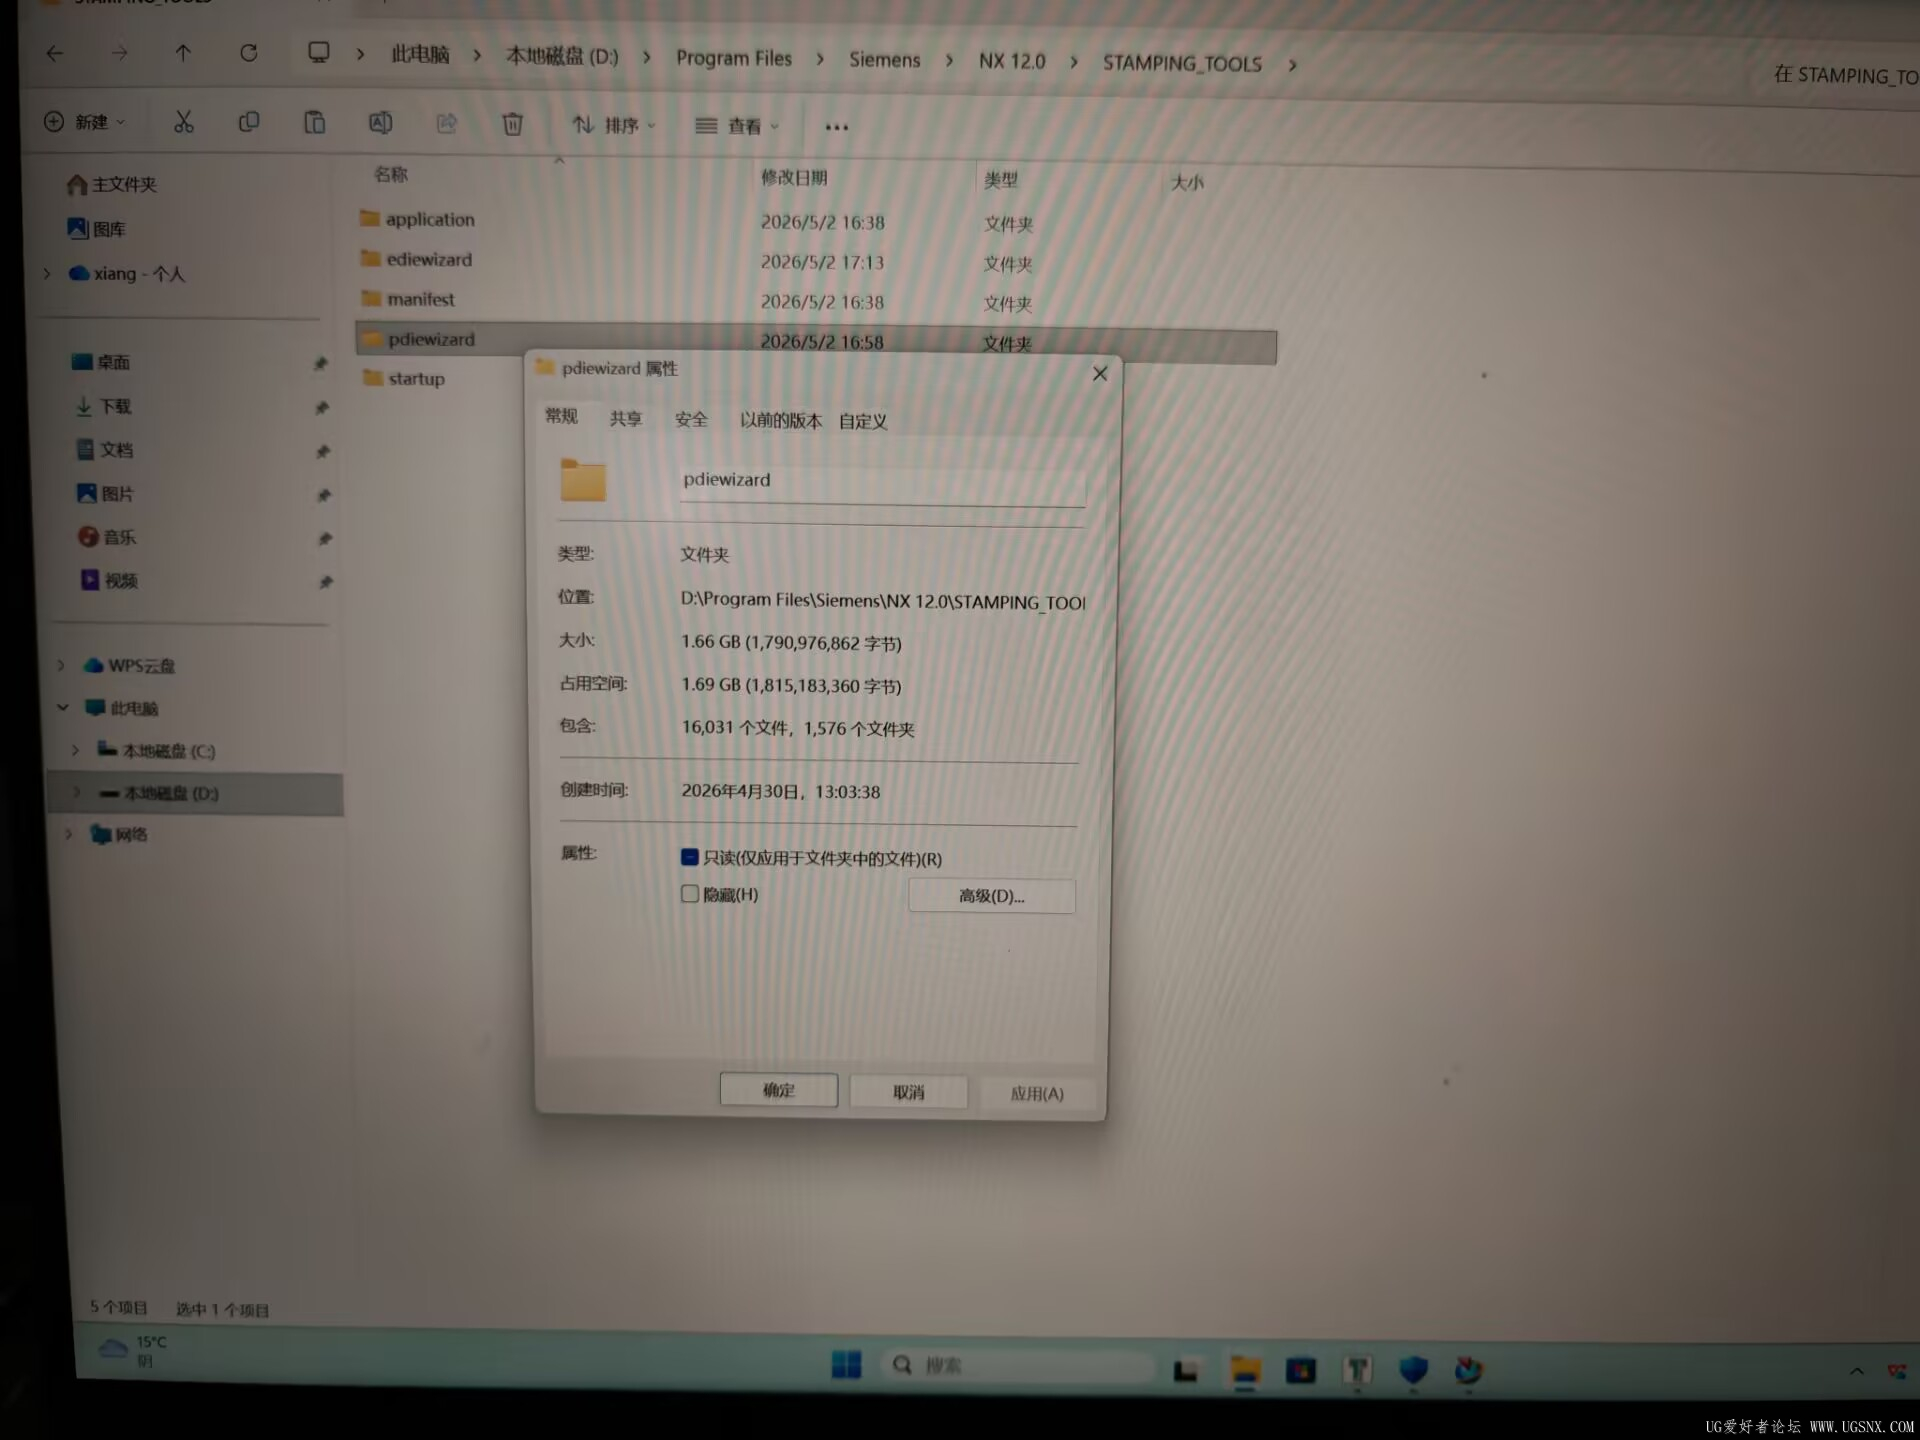Expand the WPS云盘 node
The height and width of the screenshot is (1440, 1920).
click(x=61, y=665)
